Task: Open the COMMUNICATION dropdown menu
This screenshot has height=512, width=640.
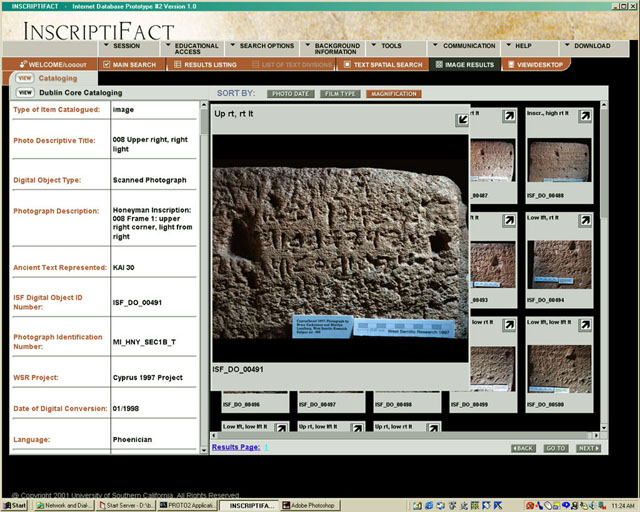Action: point(464,46)
